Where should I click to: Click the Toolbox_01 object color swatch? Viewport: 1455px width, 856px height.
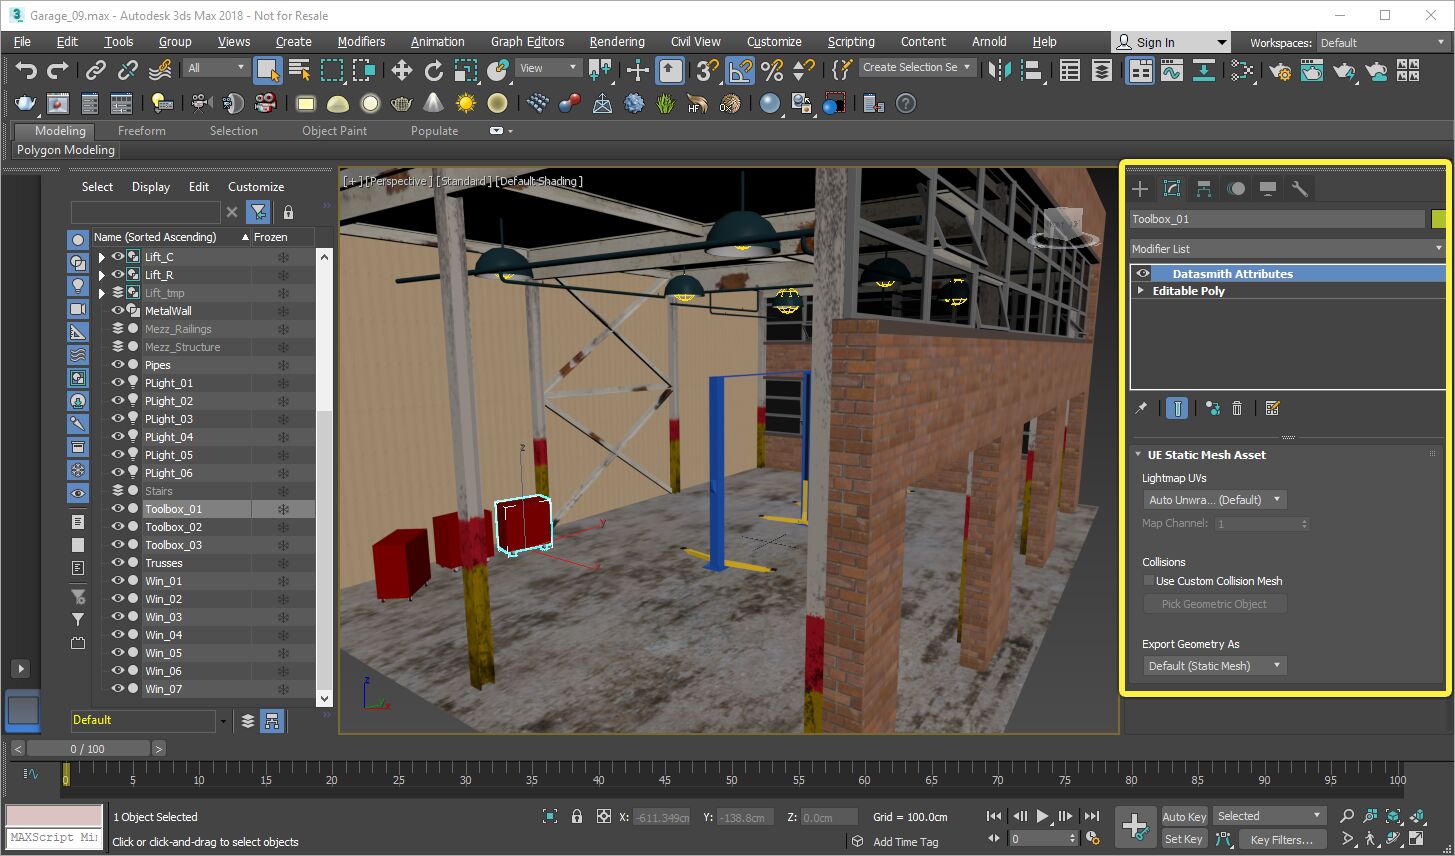point(1438,219)
